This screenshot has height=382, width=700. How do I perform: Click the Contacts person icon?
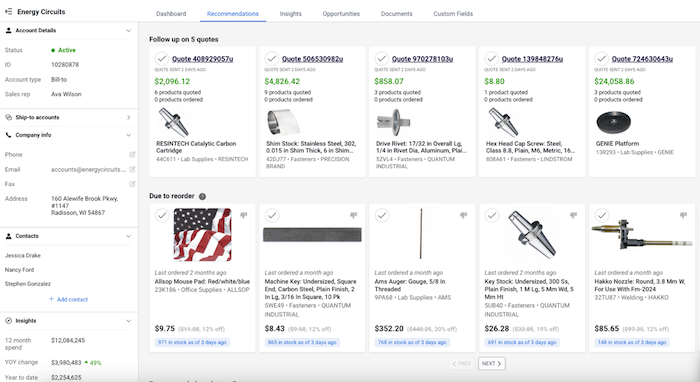pos(8,236)
